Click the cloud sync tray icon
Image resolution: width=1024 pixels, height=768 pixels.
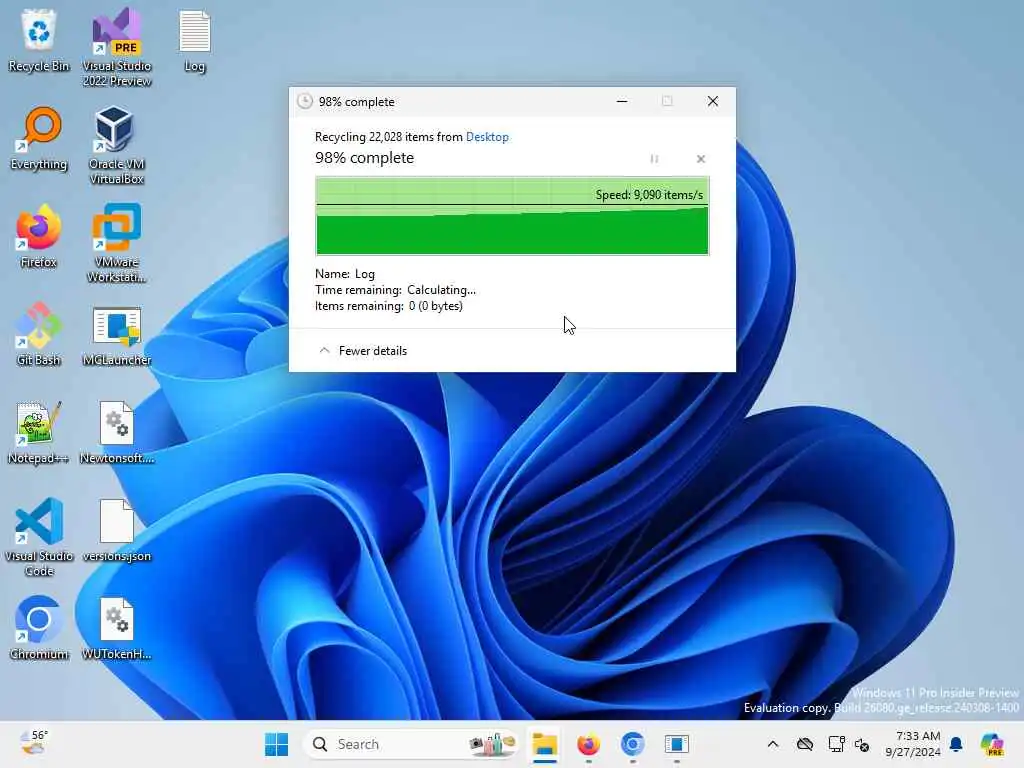tap(805, 744)
